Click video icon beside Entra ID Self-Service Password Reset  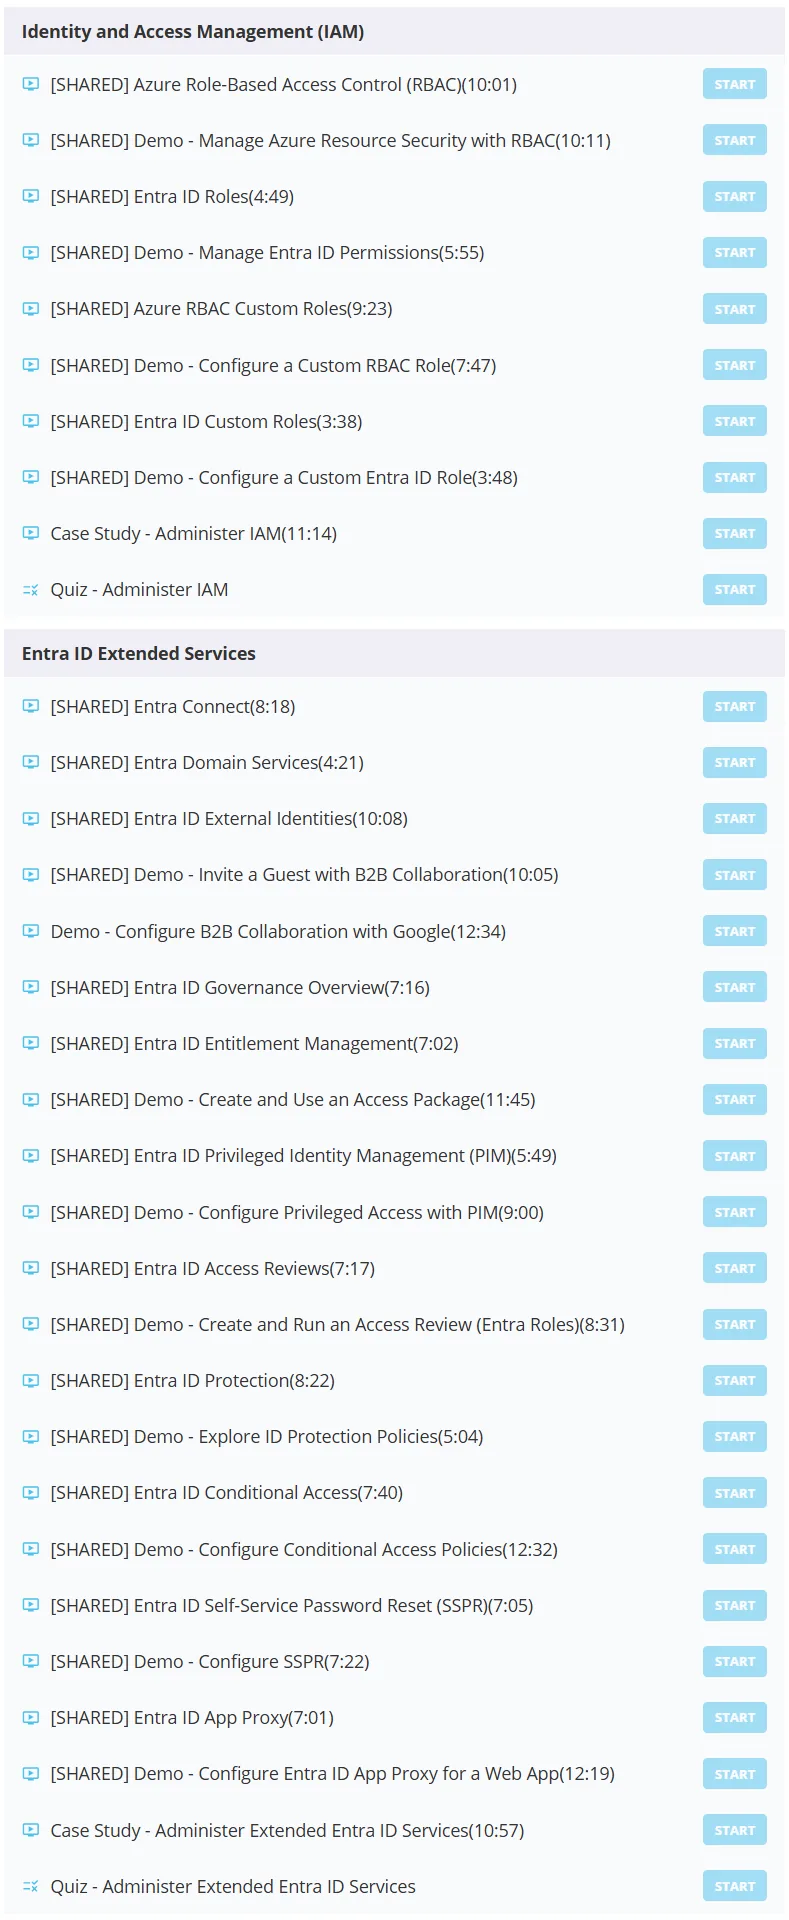[30, 1605]
